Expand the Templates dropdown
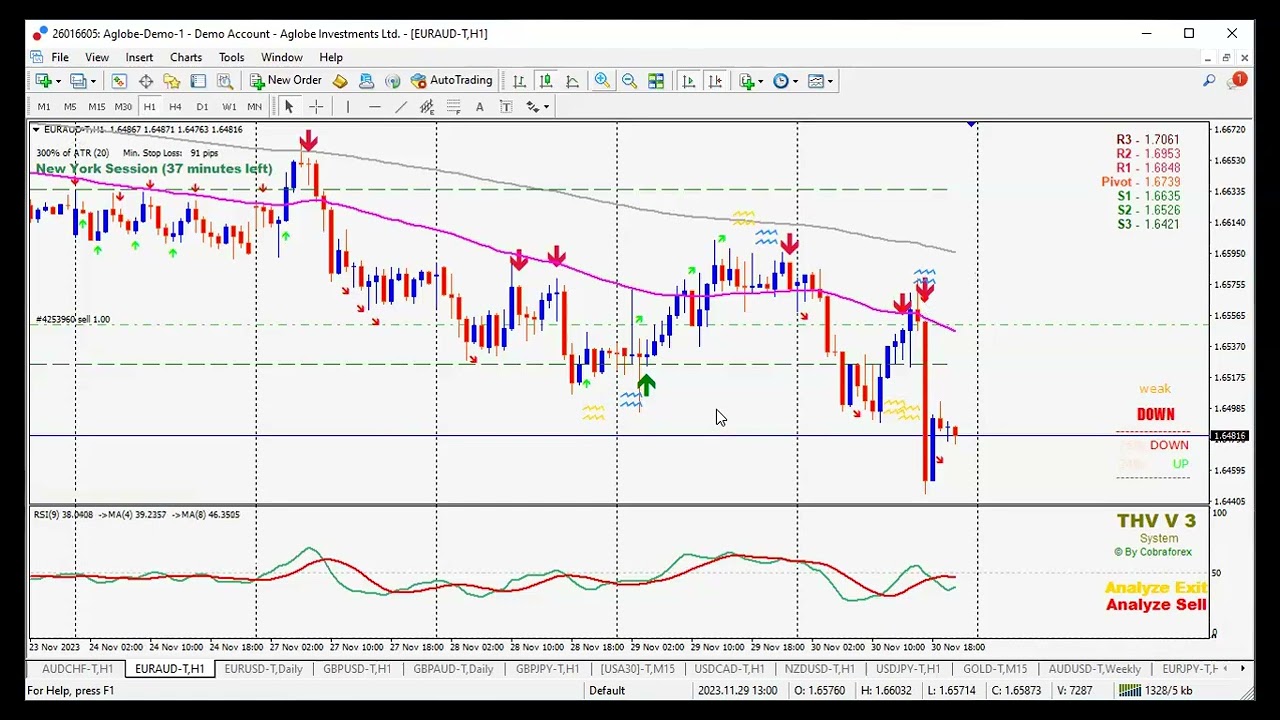Image resolution: width=1280 pixels, height=720 pixels. click(830, 81)
